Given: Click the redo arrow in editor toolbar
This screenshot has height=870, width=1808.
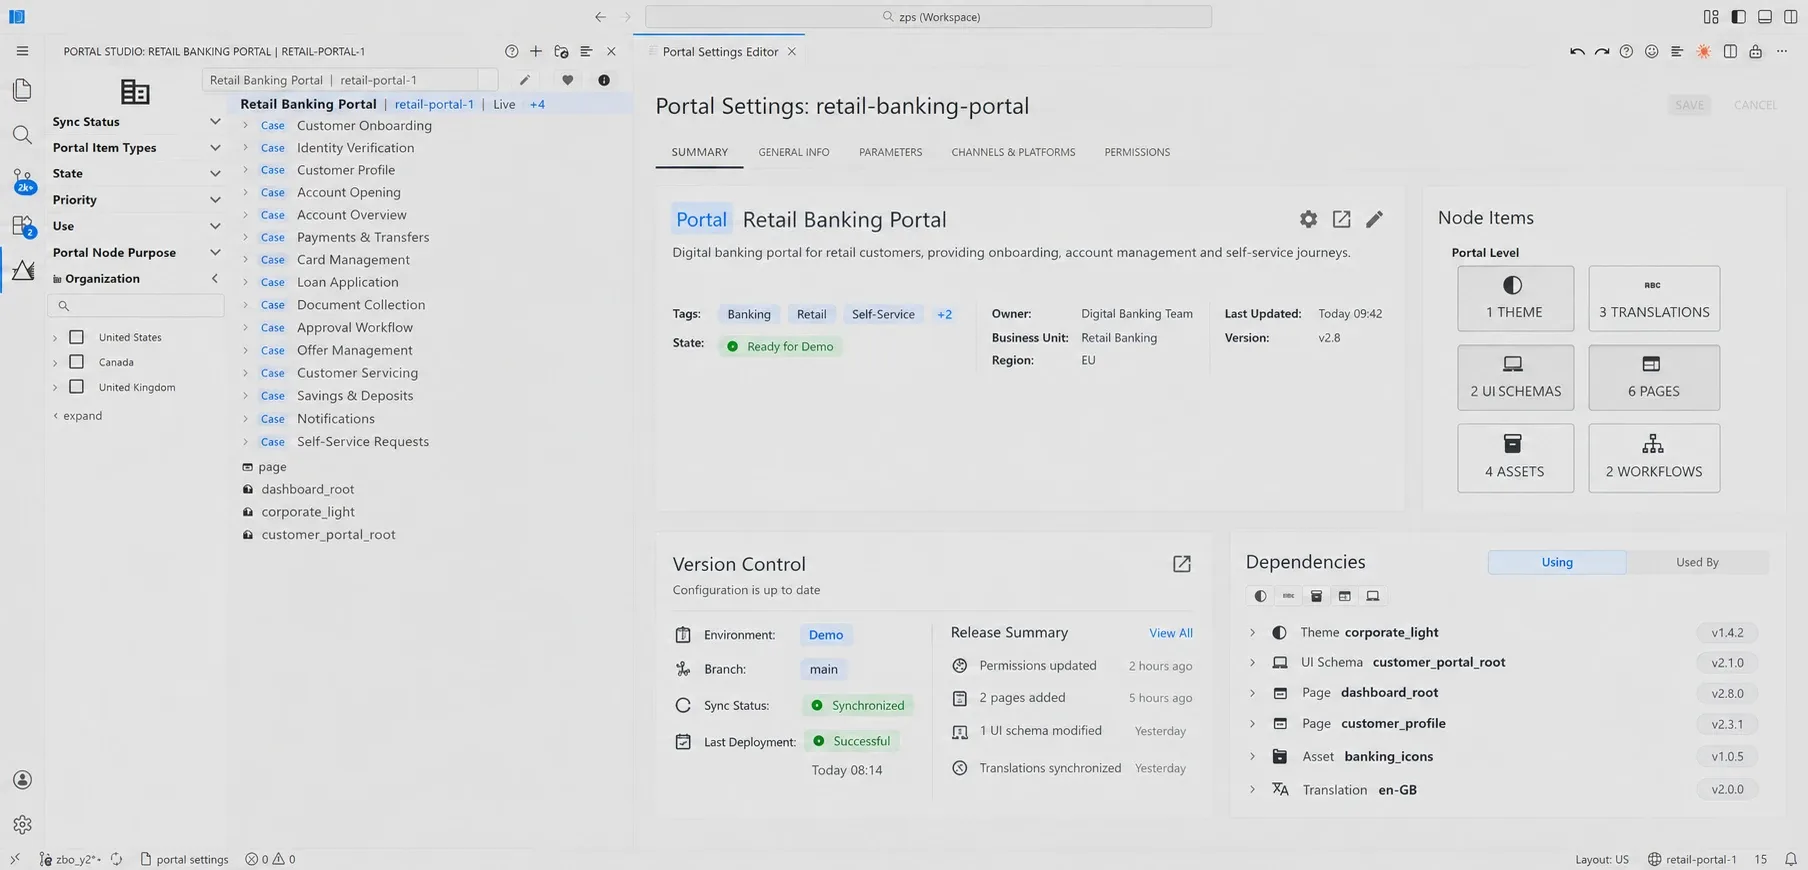Looking at the screenshot, I should click(x=1602, y=51).
